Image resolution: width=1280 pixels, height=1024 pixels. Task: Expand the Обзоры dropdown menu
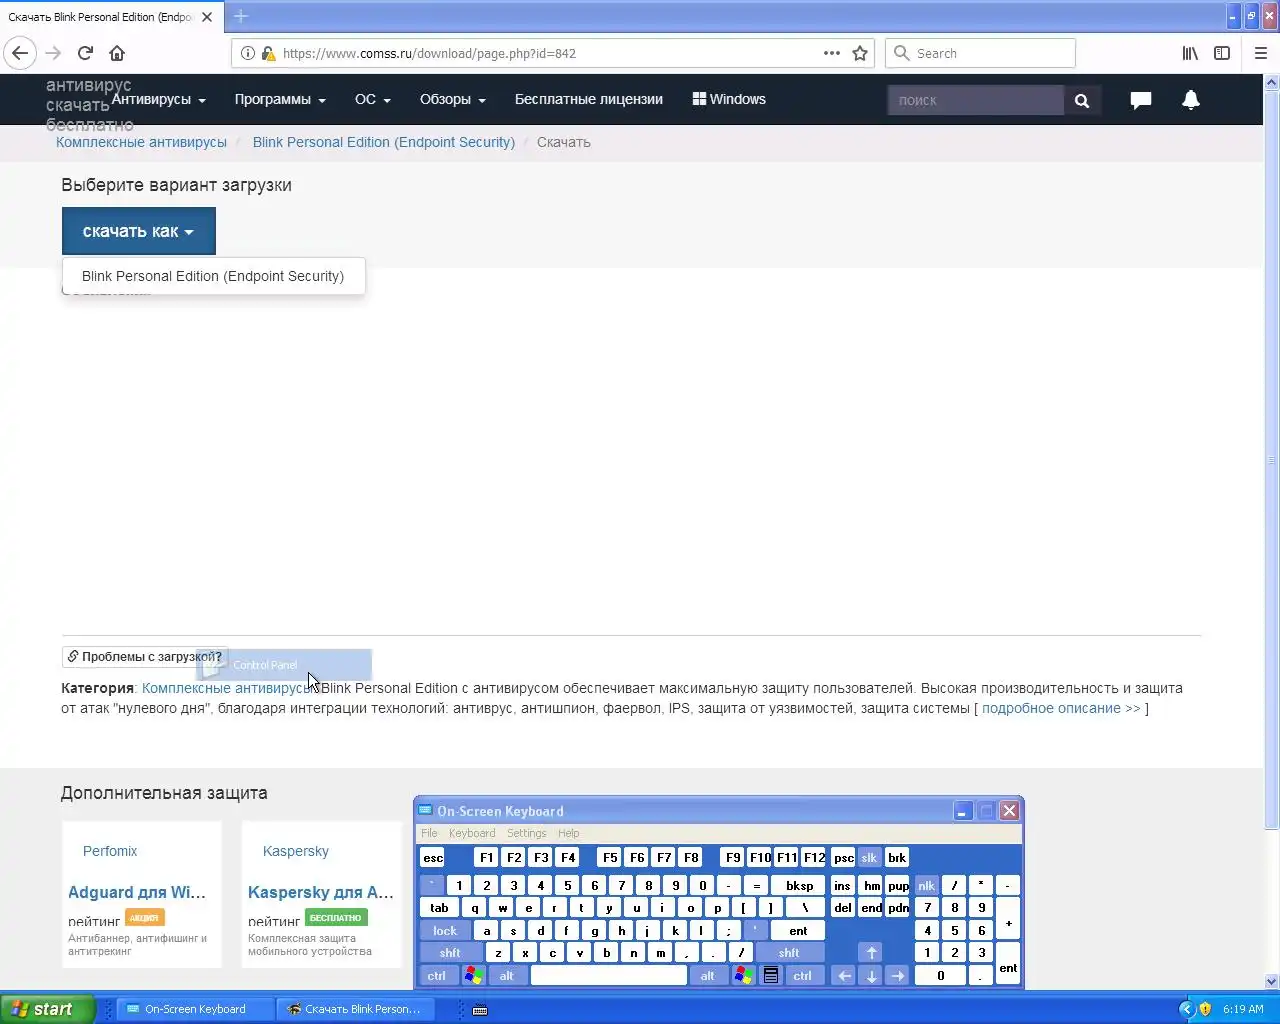pos(452,99)
